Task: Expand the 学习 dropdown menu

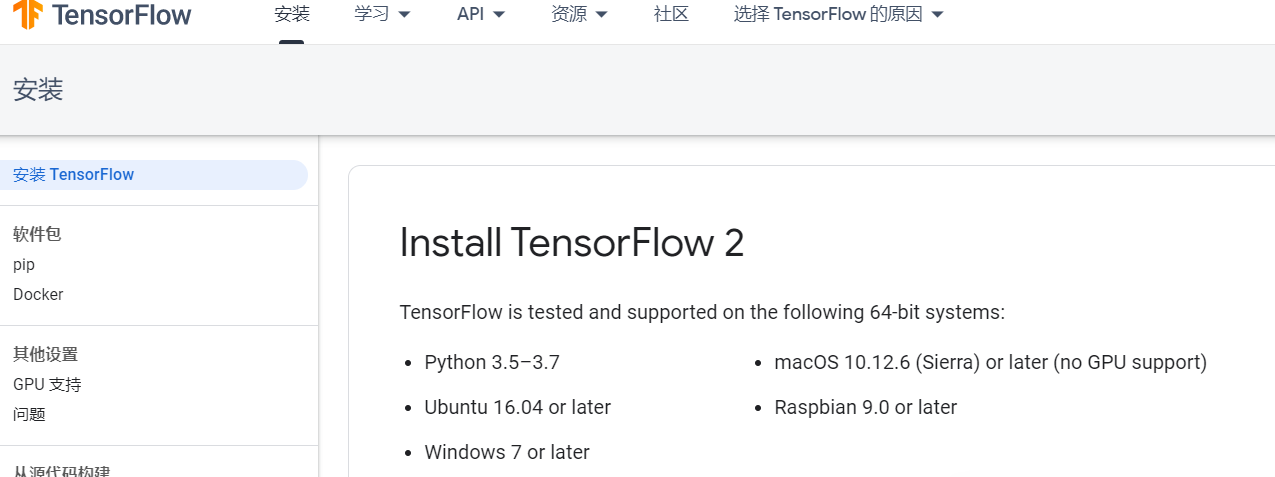Action: click(x=382, y=14)
